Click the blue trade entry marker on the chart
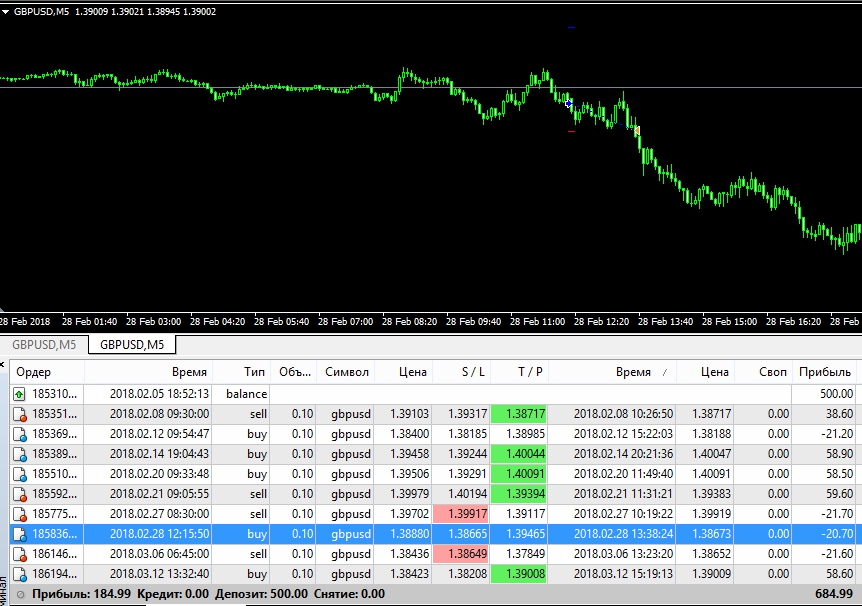This screenshot has width=862, height=606. [x=569, y=103]
